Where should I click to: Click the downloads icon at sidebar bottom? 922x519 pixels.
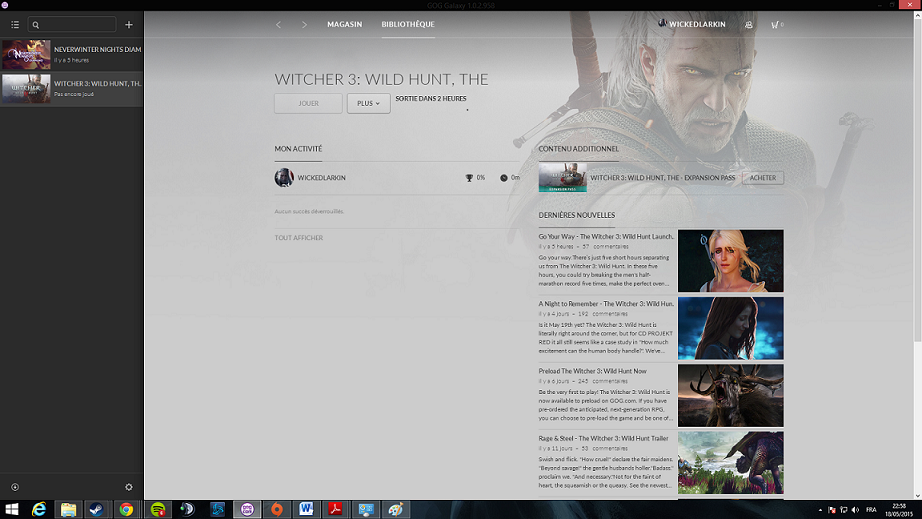point(15,487)
